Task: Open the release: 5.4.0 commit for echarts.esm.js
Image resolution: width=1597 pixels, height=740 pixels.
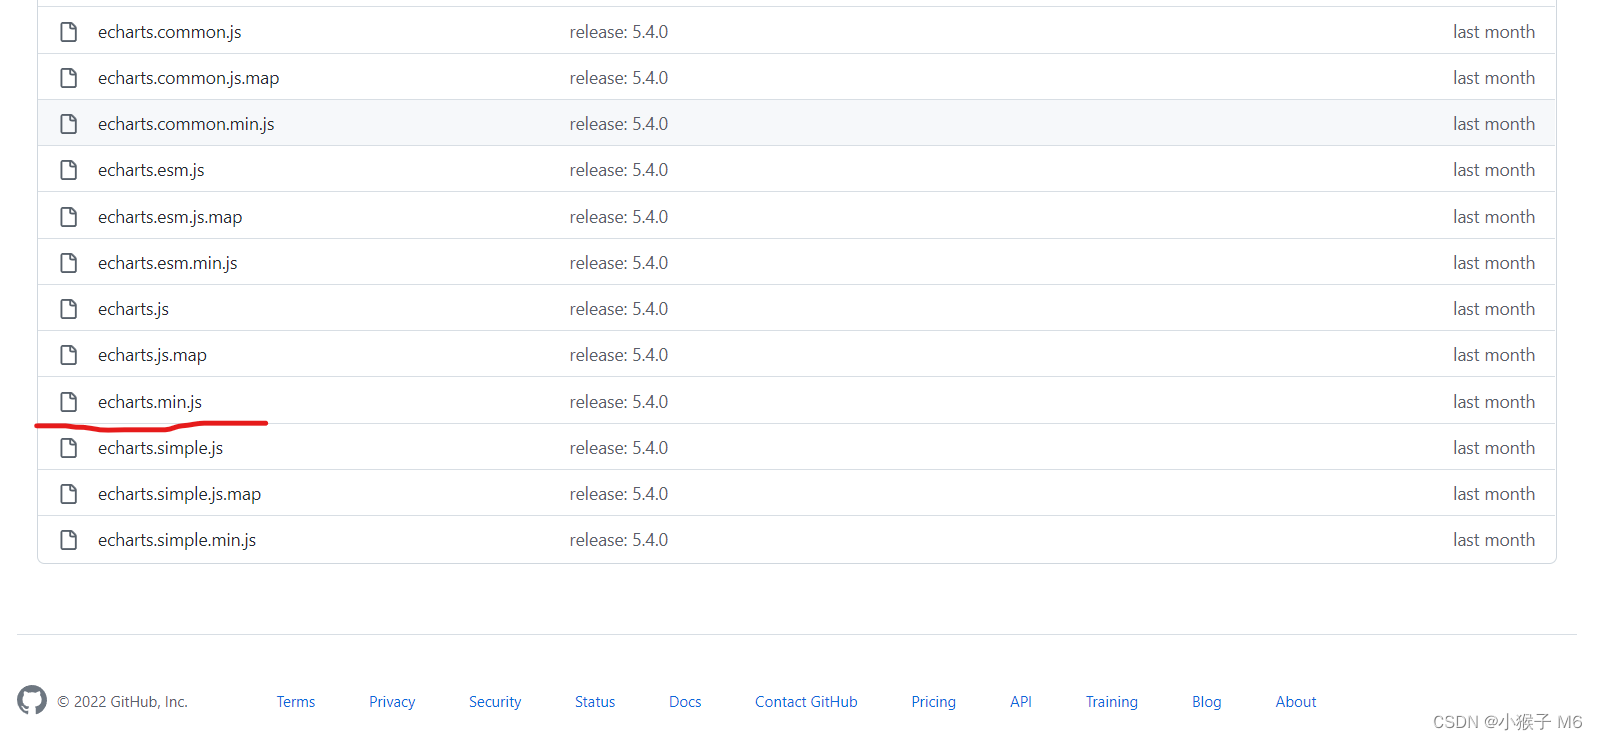Action: click(x=619, y=170)
